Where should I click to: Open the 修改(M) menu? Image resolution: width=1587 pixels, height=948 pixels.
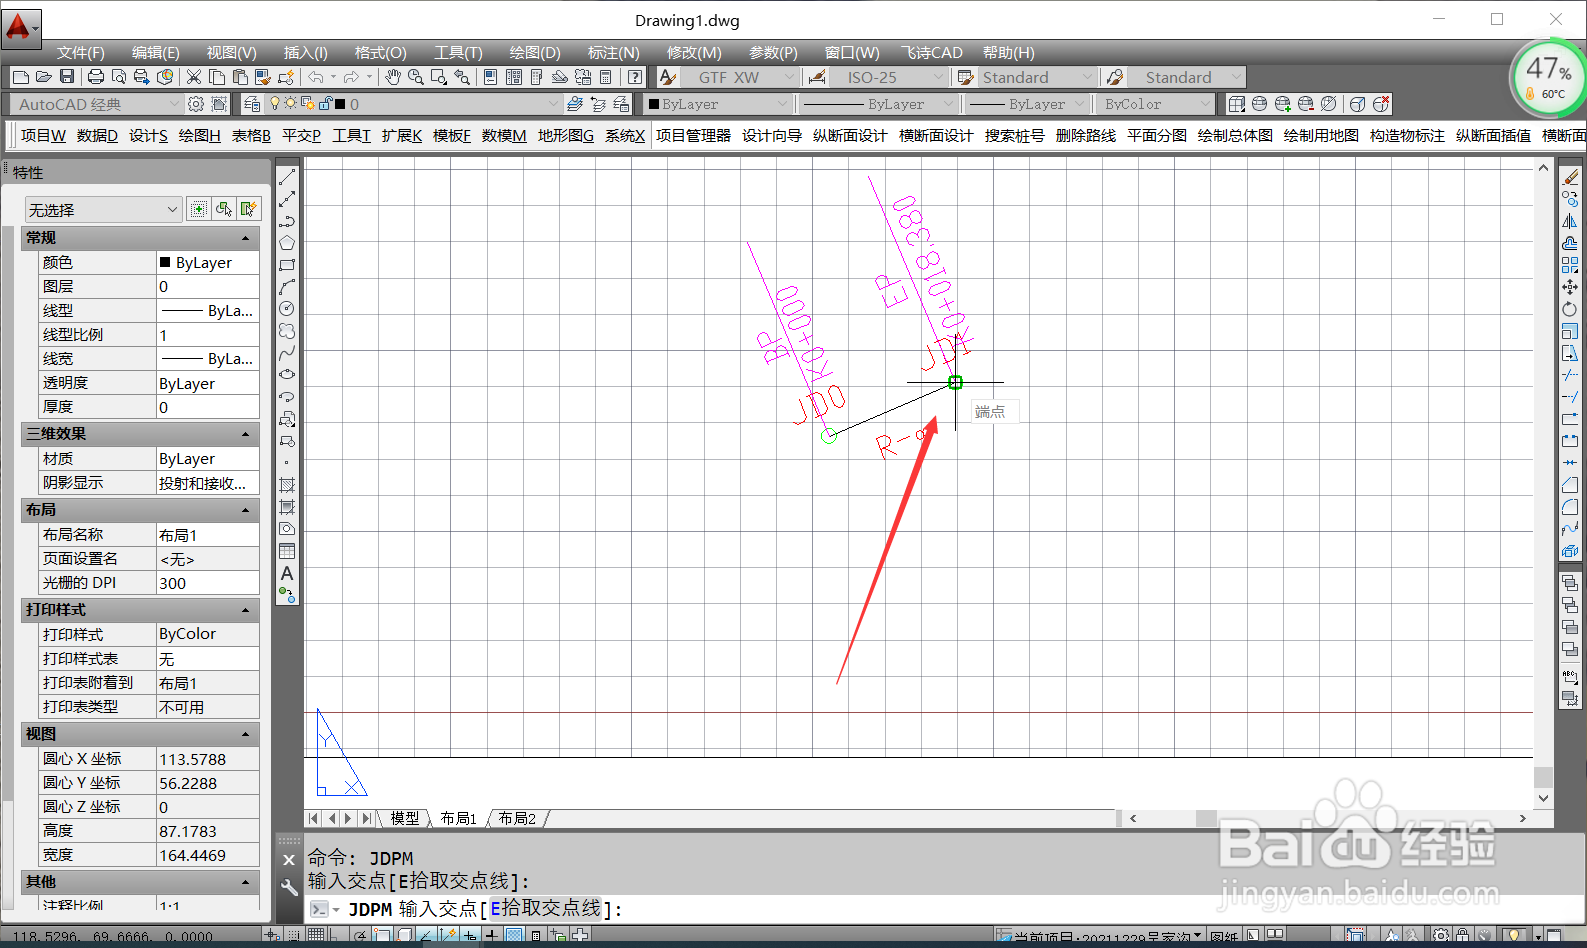pos(694,53)
